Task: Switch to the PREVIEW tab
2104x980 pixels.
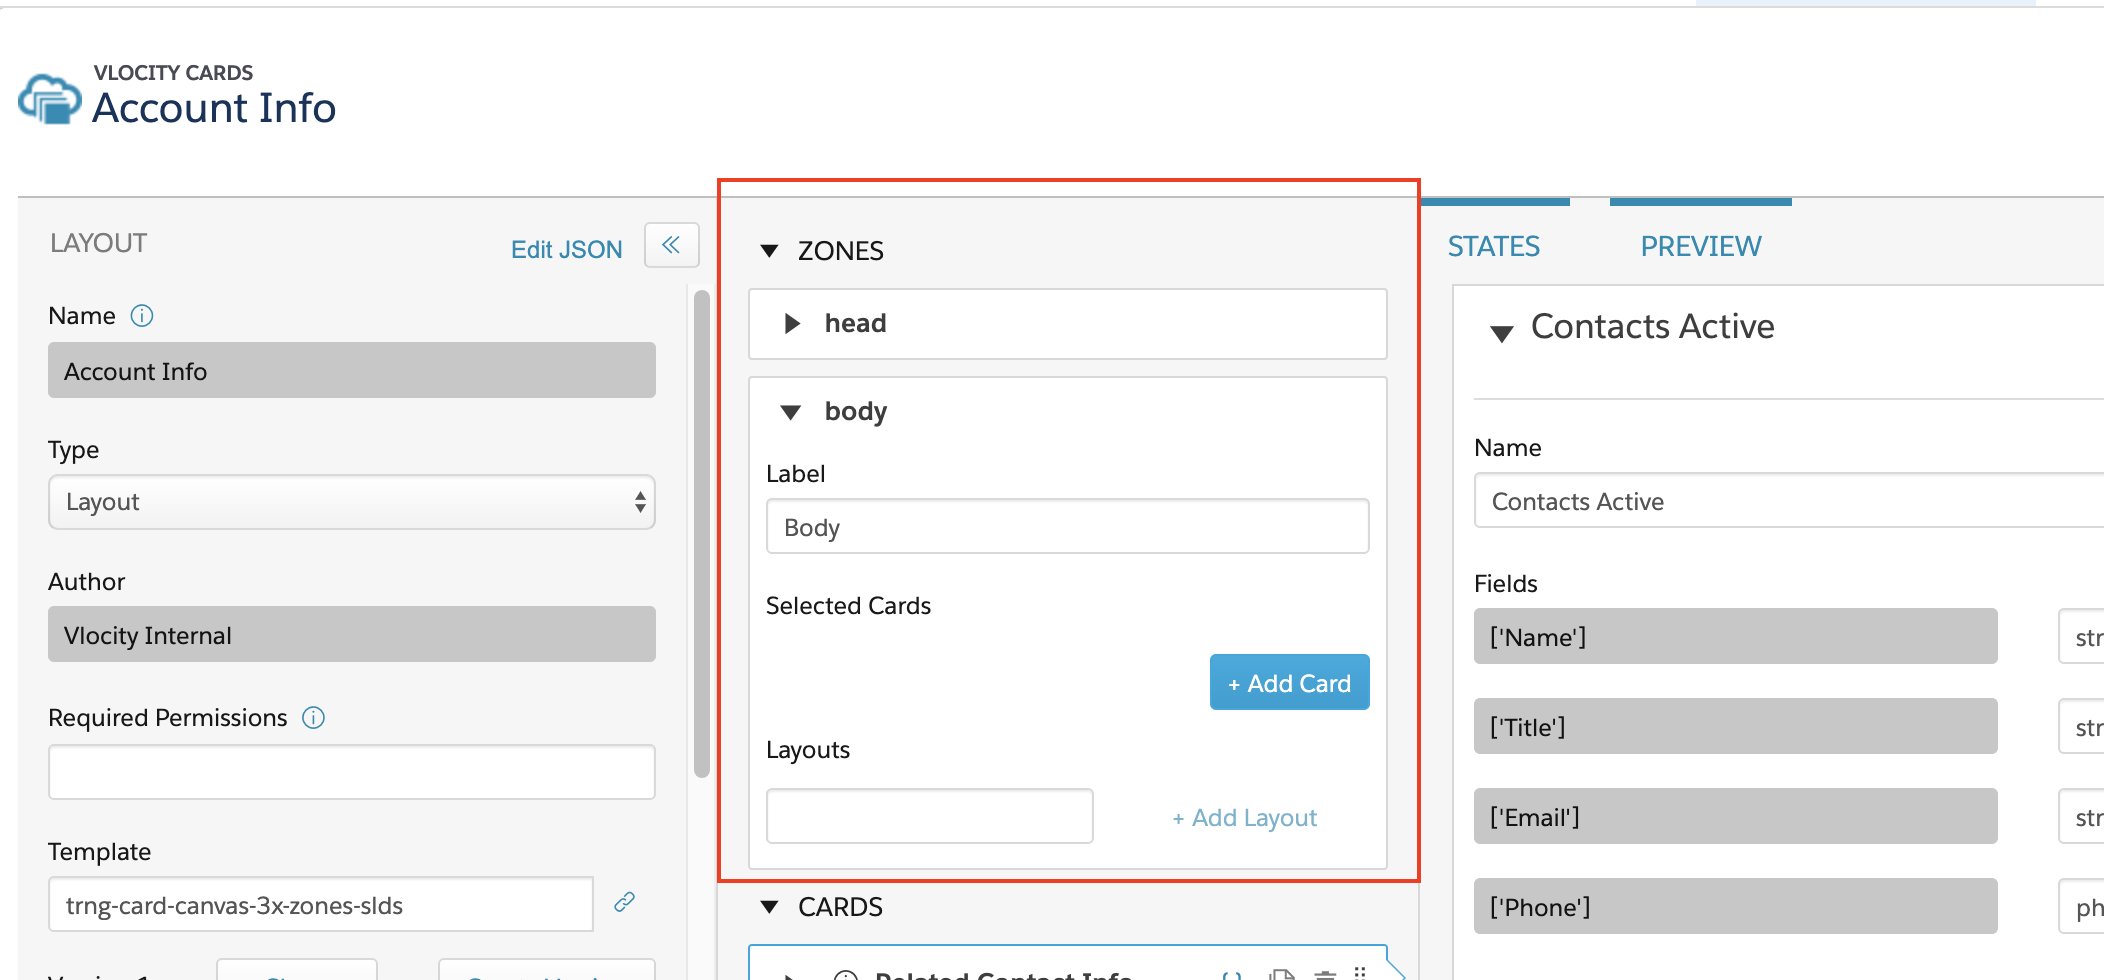Action: pyautogui.click(x=1701, y=246)
